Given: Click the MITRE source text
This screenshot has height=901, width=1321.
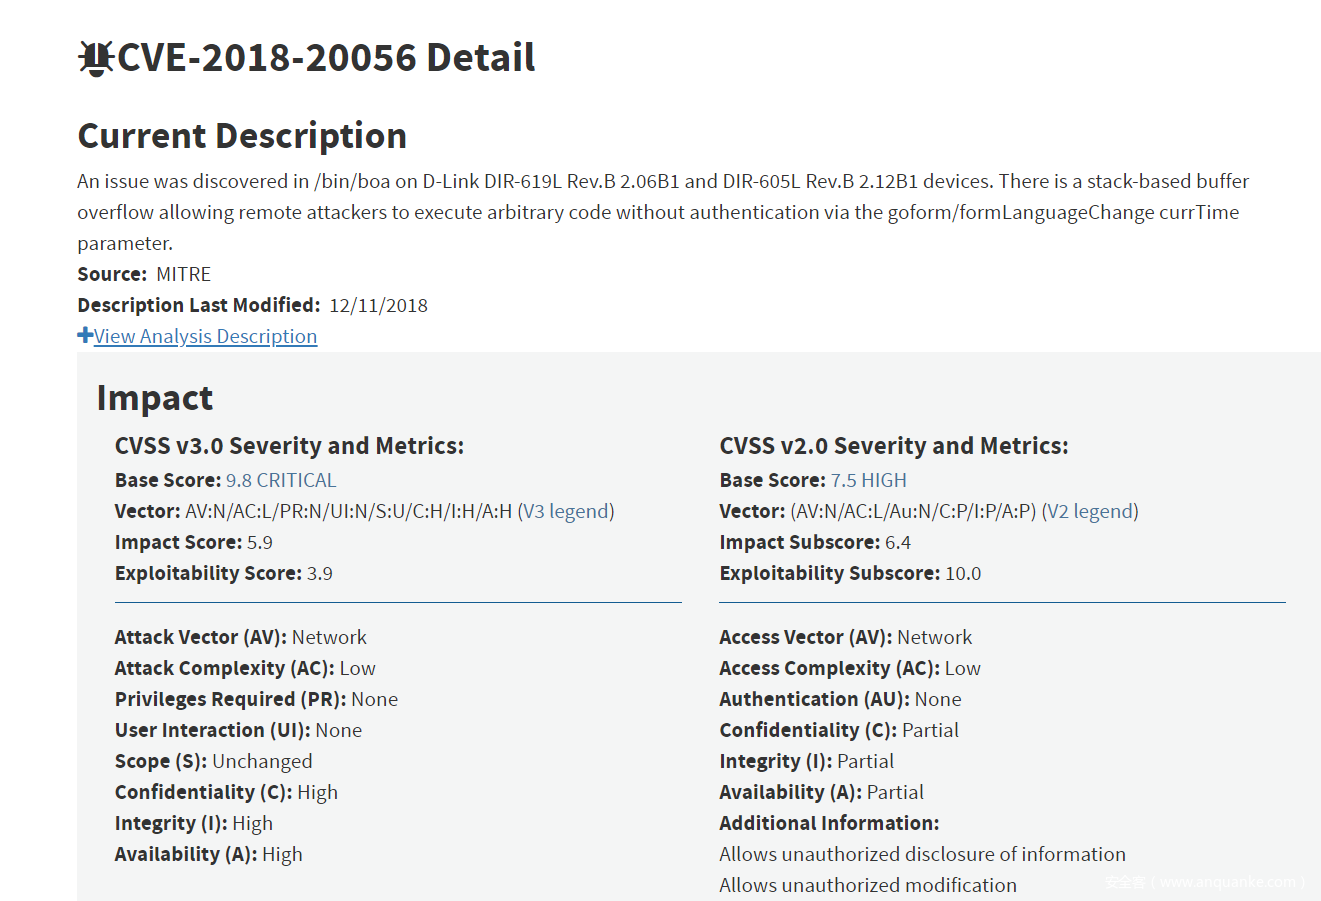Looking at the screenshot, I should click(183, 274).
